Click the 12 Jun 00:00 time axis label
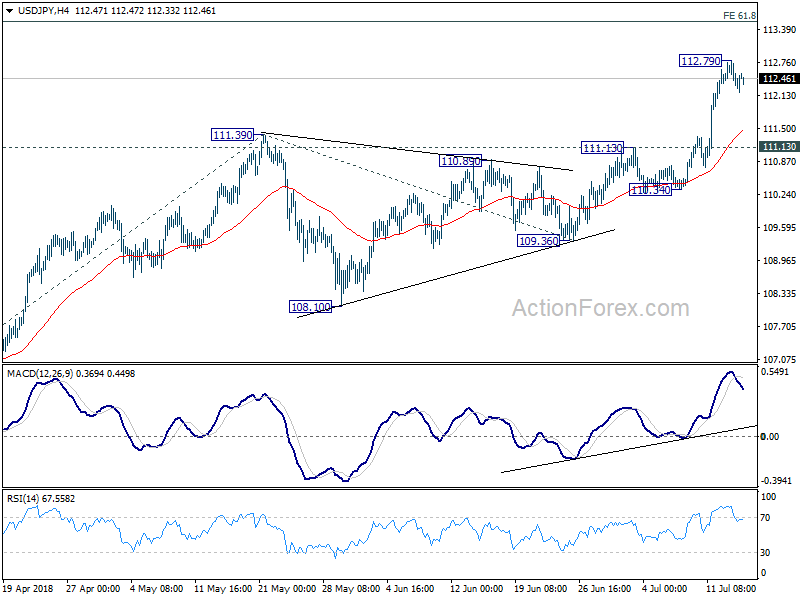The height and width of the screenshot is (600, 800). click(x=477, y=588)
